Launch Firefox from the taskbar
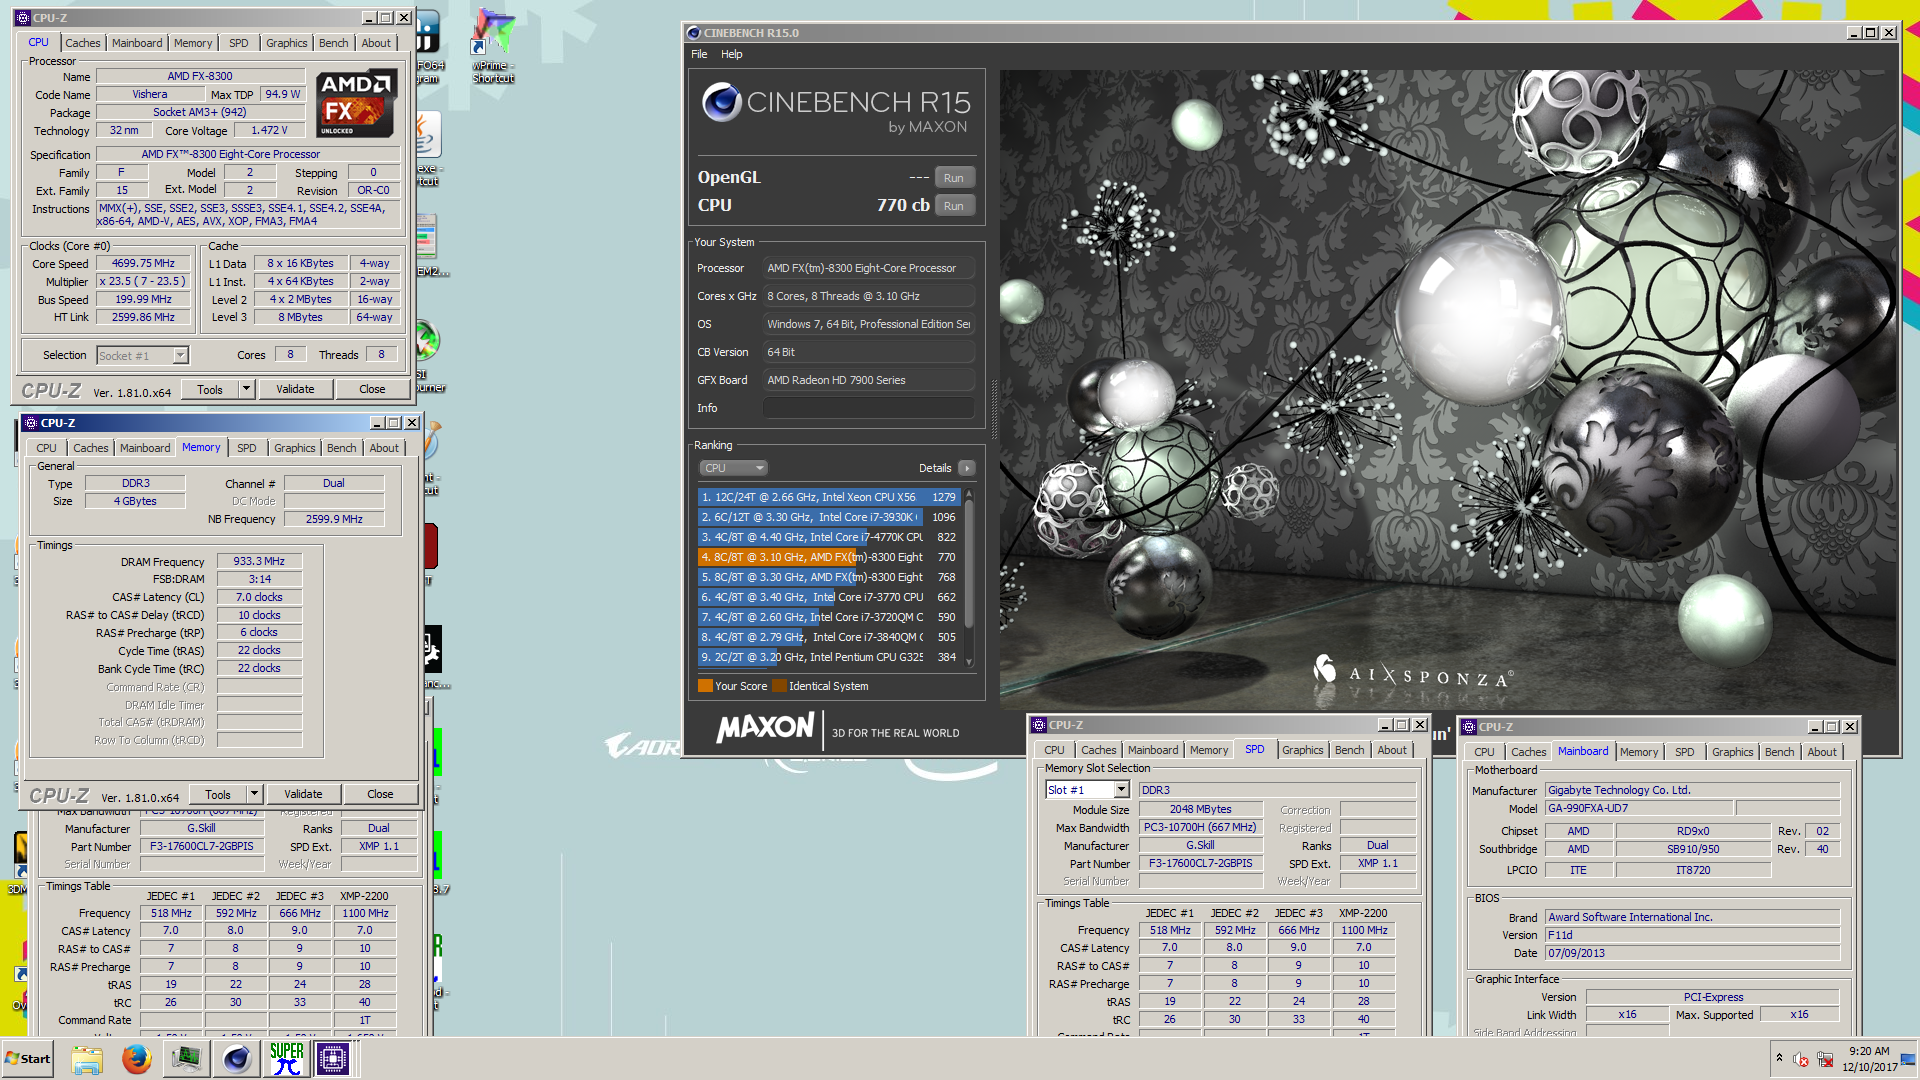 coord(137,1058)
